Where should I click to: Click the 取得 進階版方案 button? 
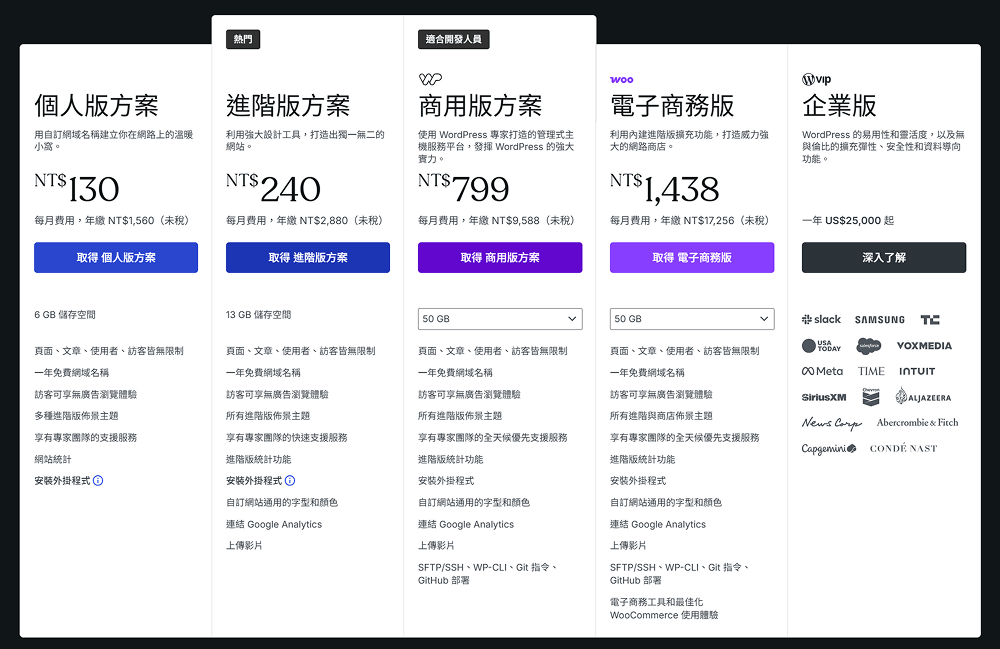[307, 258]
